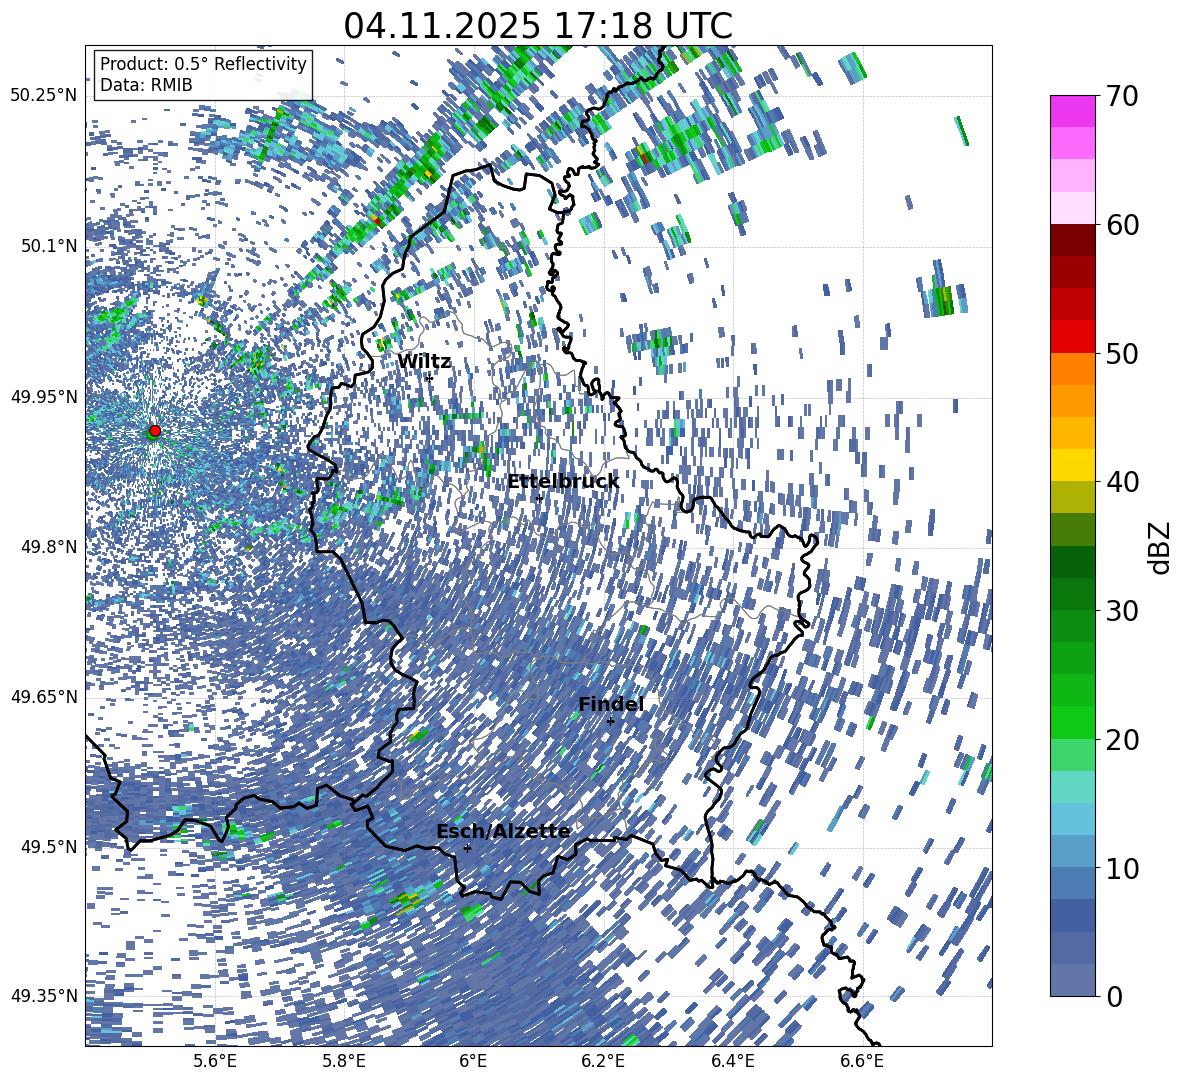Click the 6°E longitude label
Viewport: 1184px width, 1081px height.
click(473, 1061)
